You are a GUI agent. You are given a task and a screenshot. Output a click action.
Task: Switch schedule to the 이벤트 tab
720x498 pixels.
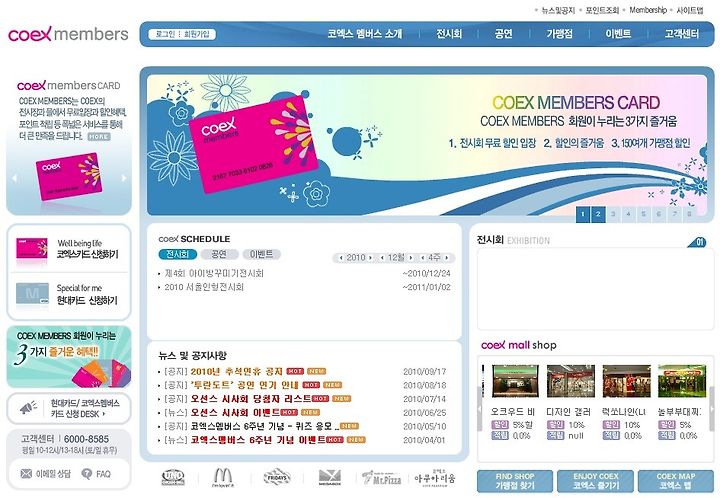tap(261, 254)
